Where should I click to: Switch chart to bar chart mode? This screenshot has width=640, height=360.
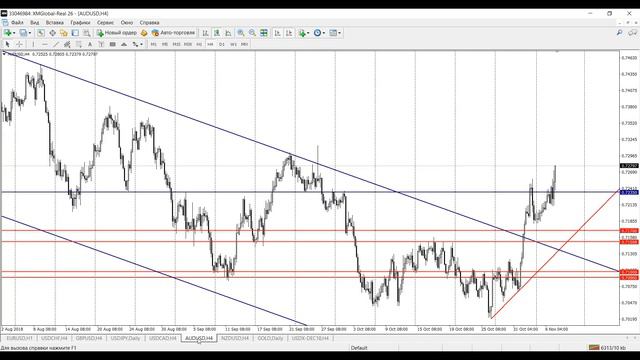click(x=205, y=33)
